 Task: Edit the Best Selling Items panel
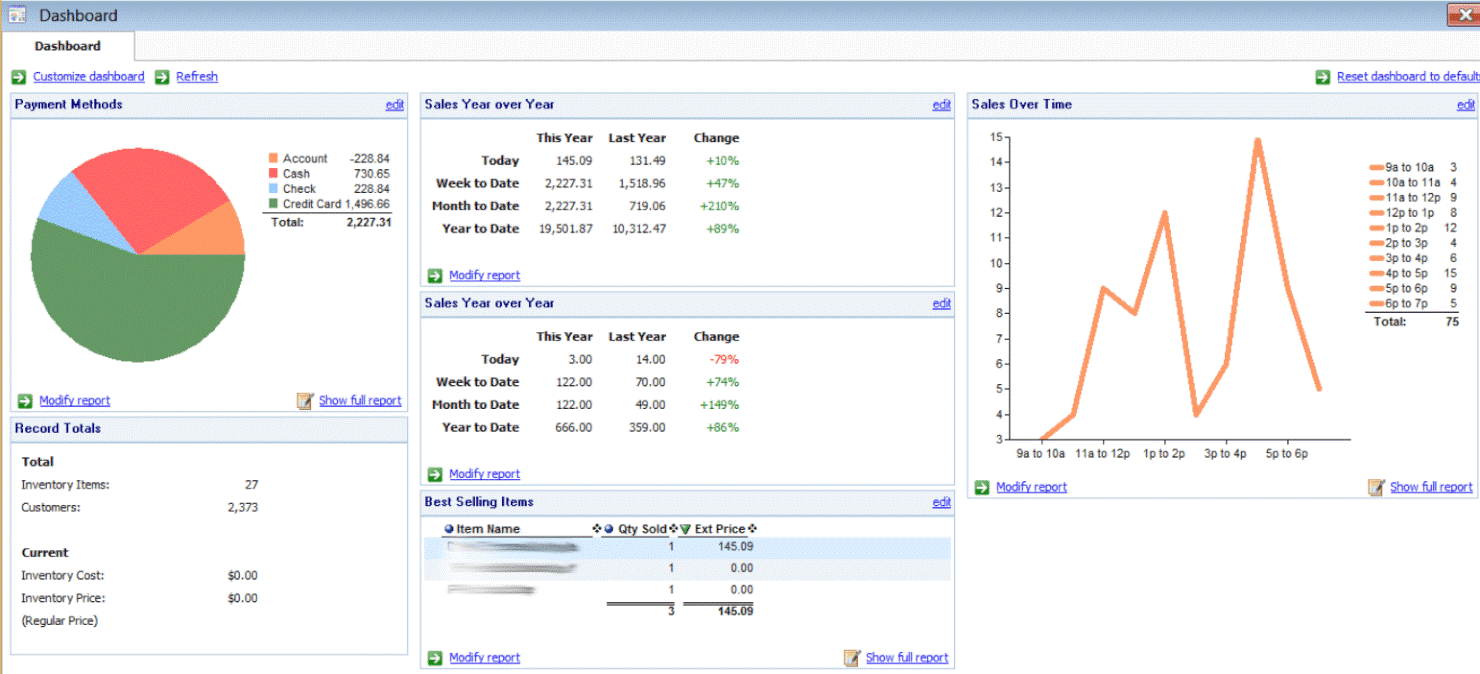[x=941, y=503]
